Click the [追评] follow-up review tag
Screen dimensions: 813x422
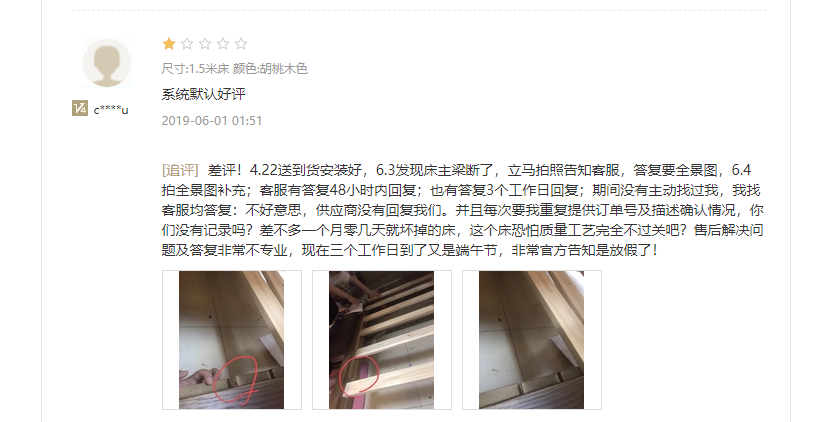click(x=180, y=170)
